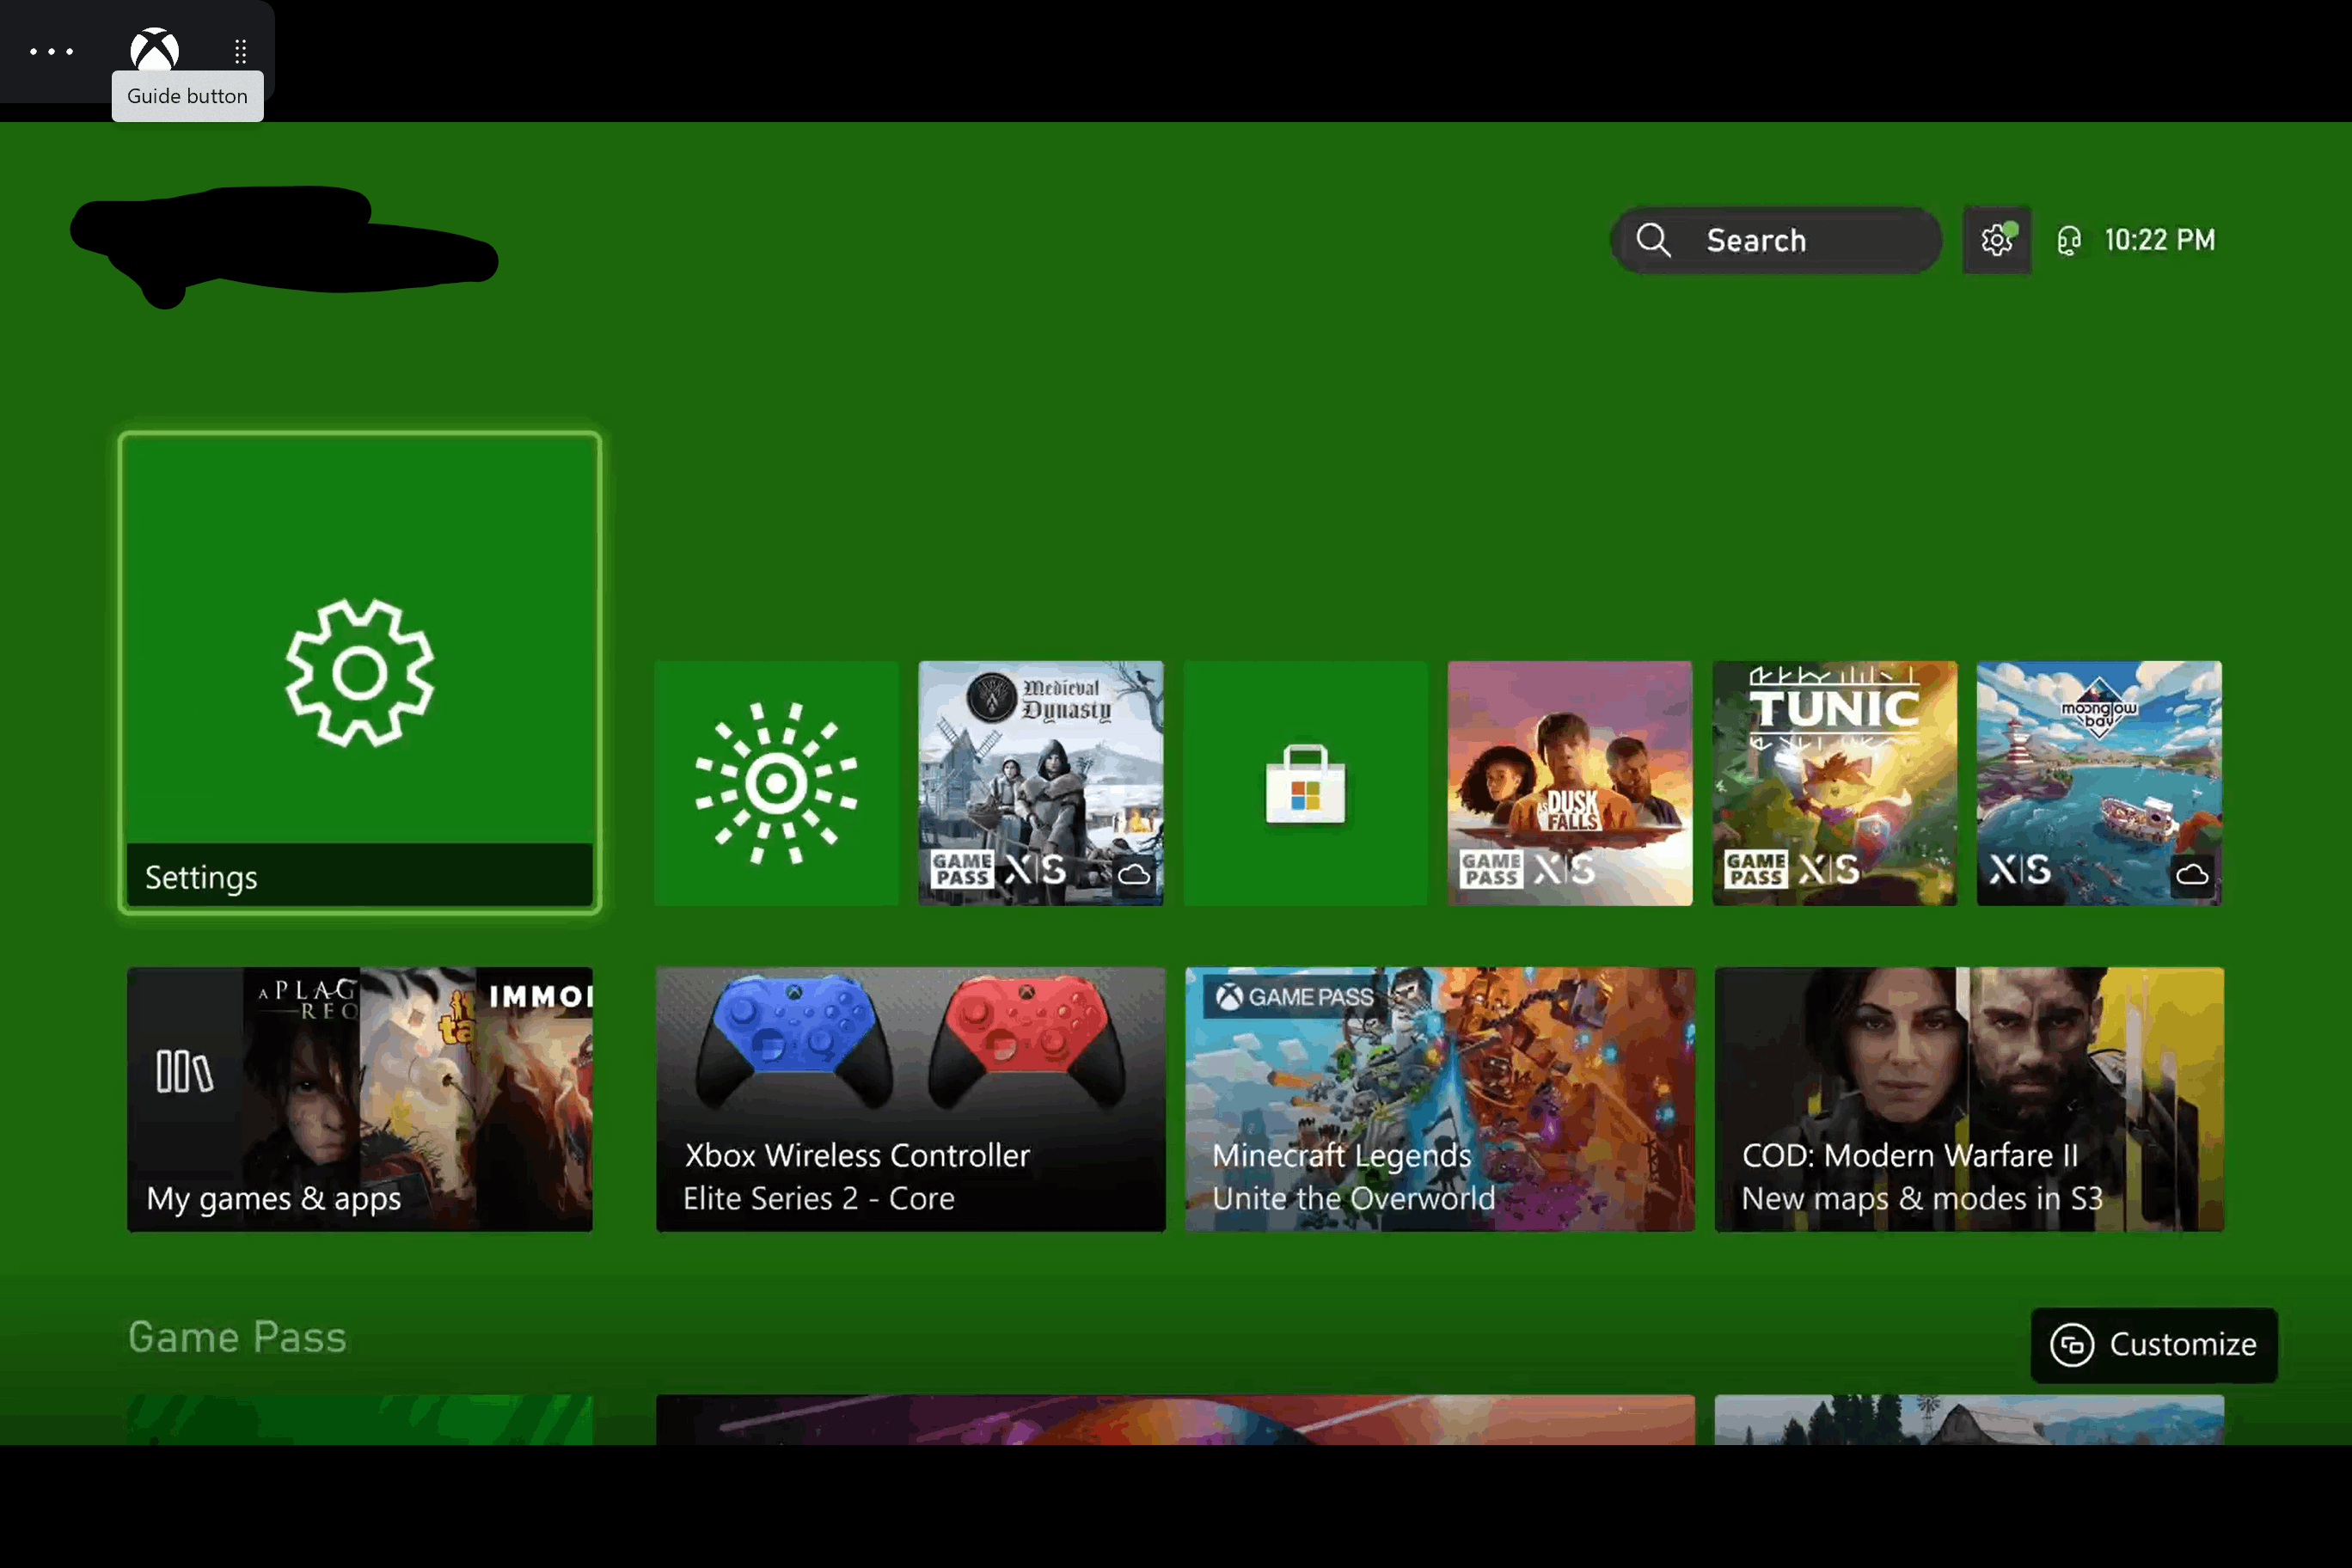
Task: Click the Customize button for dashboard
Action: point(2154,1344)
